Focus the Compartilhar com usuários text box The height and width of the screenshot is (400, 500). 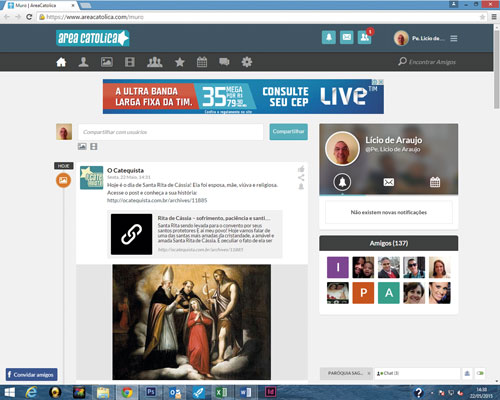[171, 132]
